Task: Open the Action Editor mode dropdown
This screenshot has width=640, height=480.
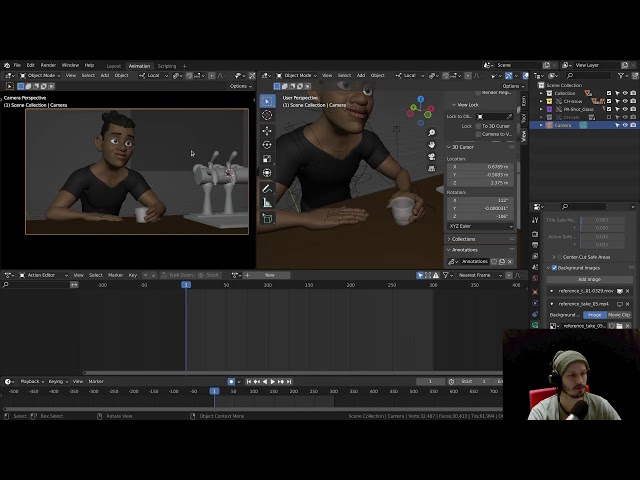Action: pos(44,275)
